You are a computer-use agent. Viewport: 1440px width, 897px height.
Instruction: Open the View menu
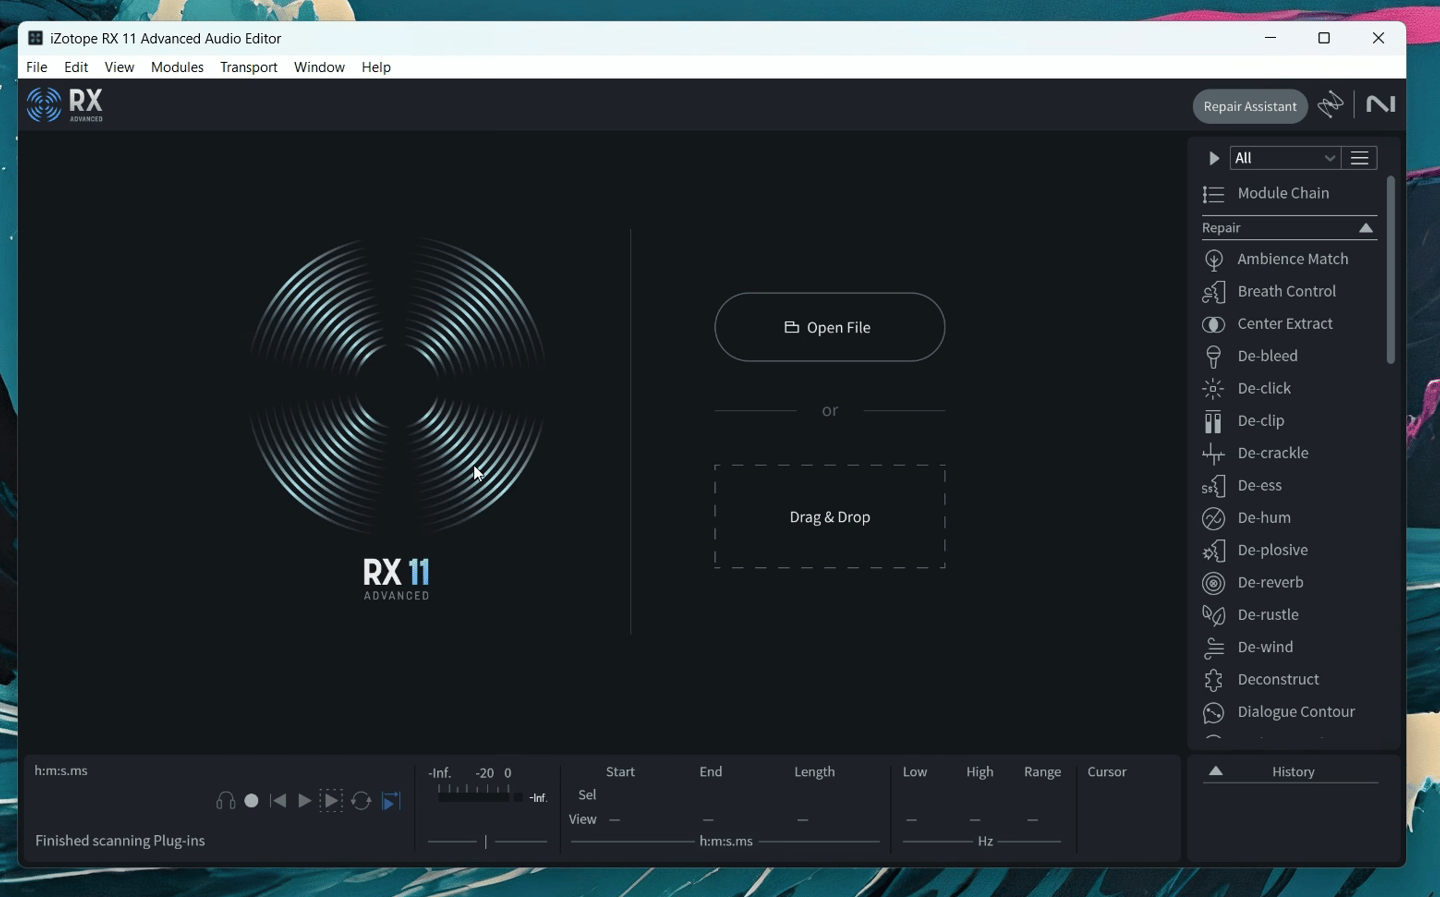pyautogui.click(x=119, y=67)
